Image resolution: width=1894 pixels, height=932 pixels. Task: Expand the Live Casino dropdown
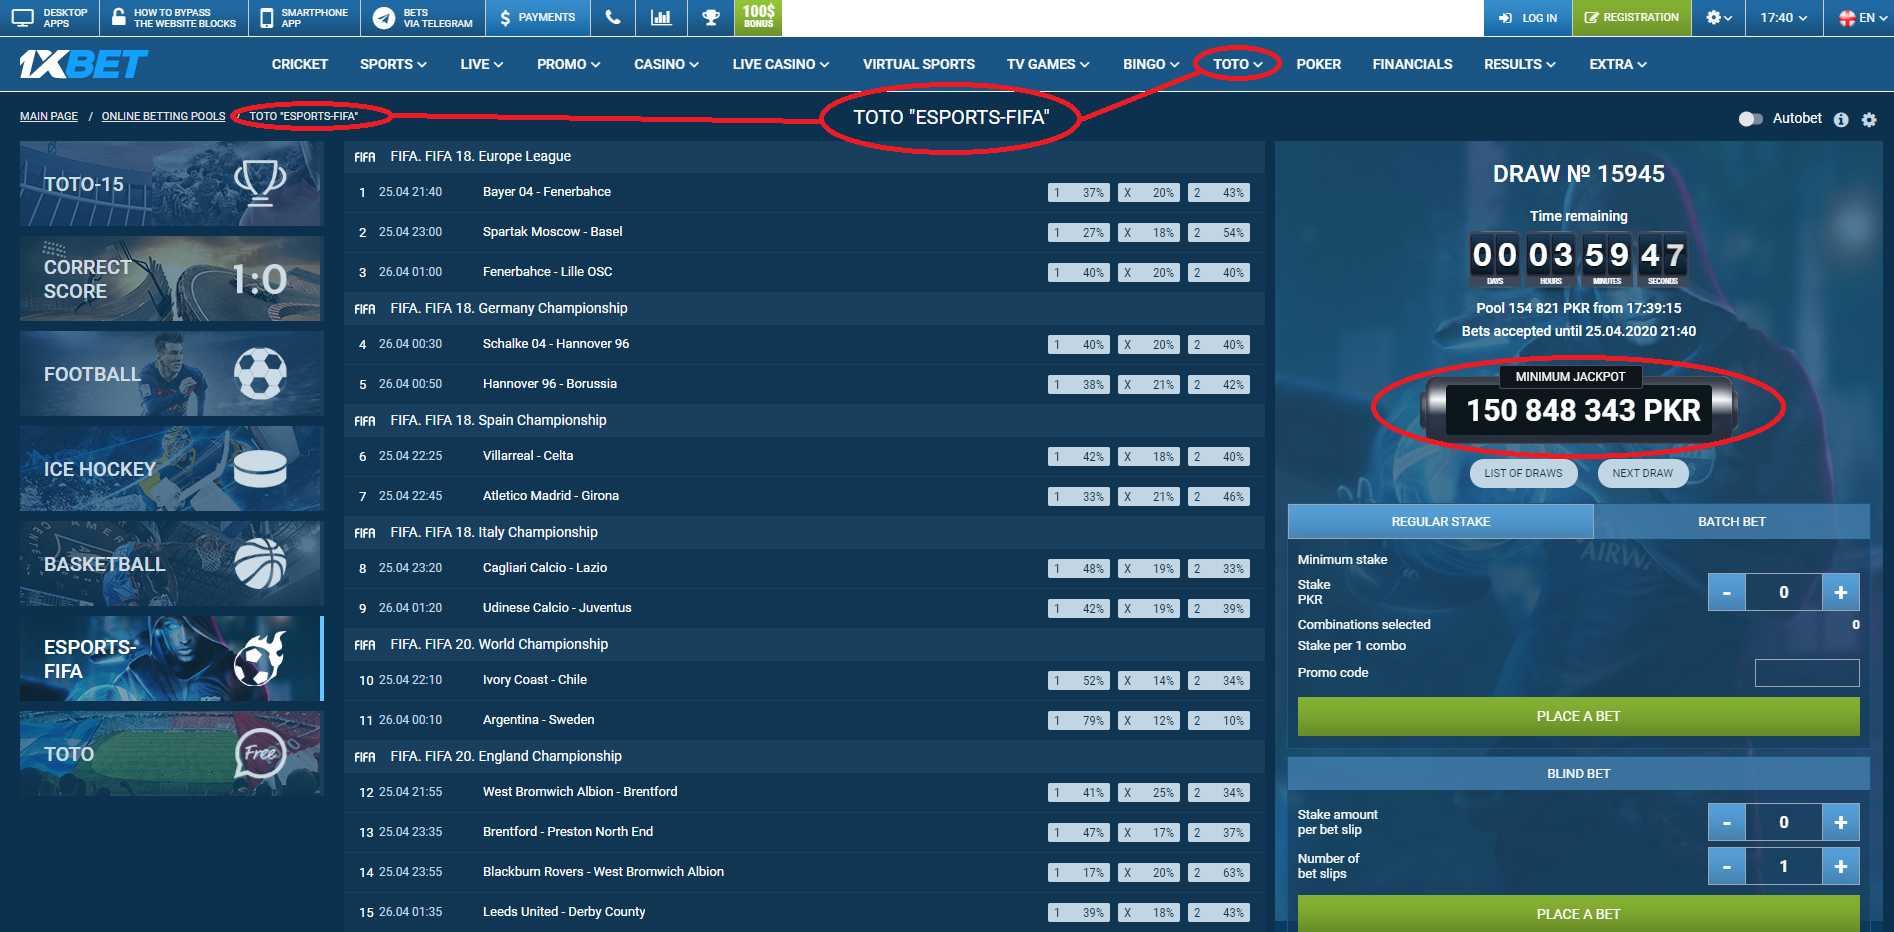pos(780,64)
